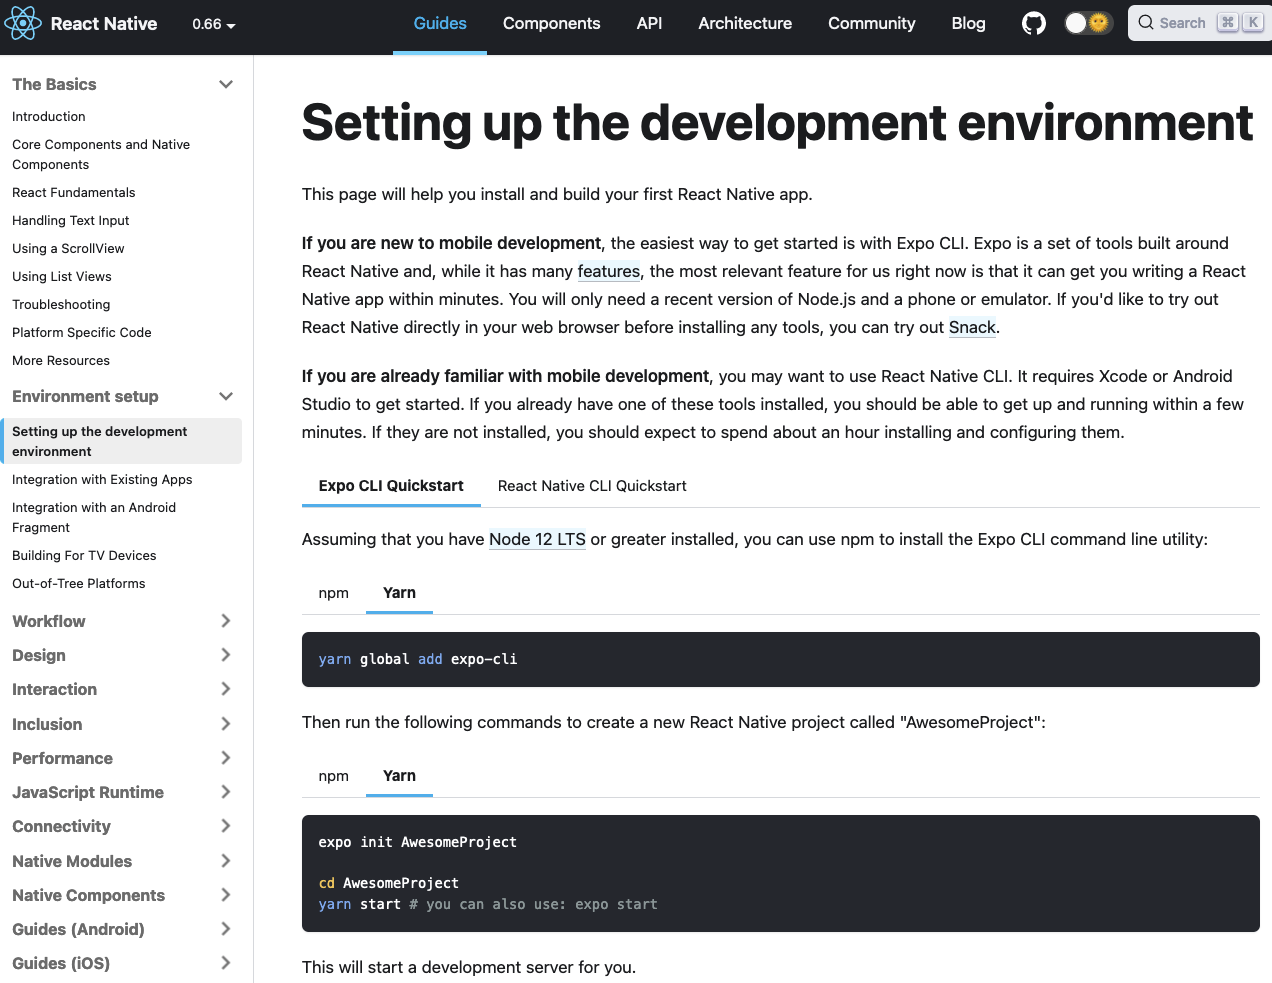The height and width of the screenshot is (983, 1272).
Task: Follow the Node 12 LTS link
Action: click(x=537, y=539)
